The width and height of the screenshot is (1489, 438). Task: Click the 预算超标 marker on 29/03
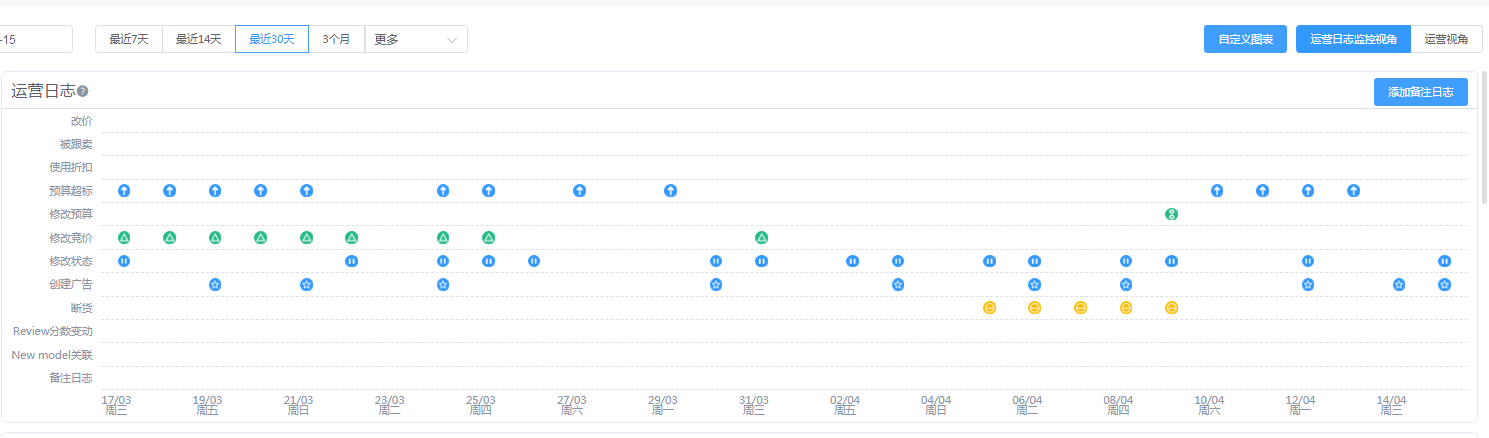(670, 190)
